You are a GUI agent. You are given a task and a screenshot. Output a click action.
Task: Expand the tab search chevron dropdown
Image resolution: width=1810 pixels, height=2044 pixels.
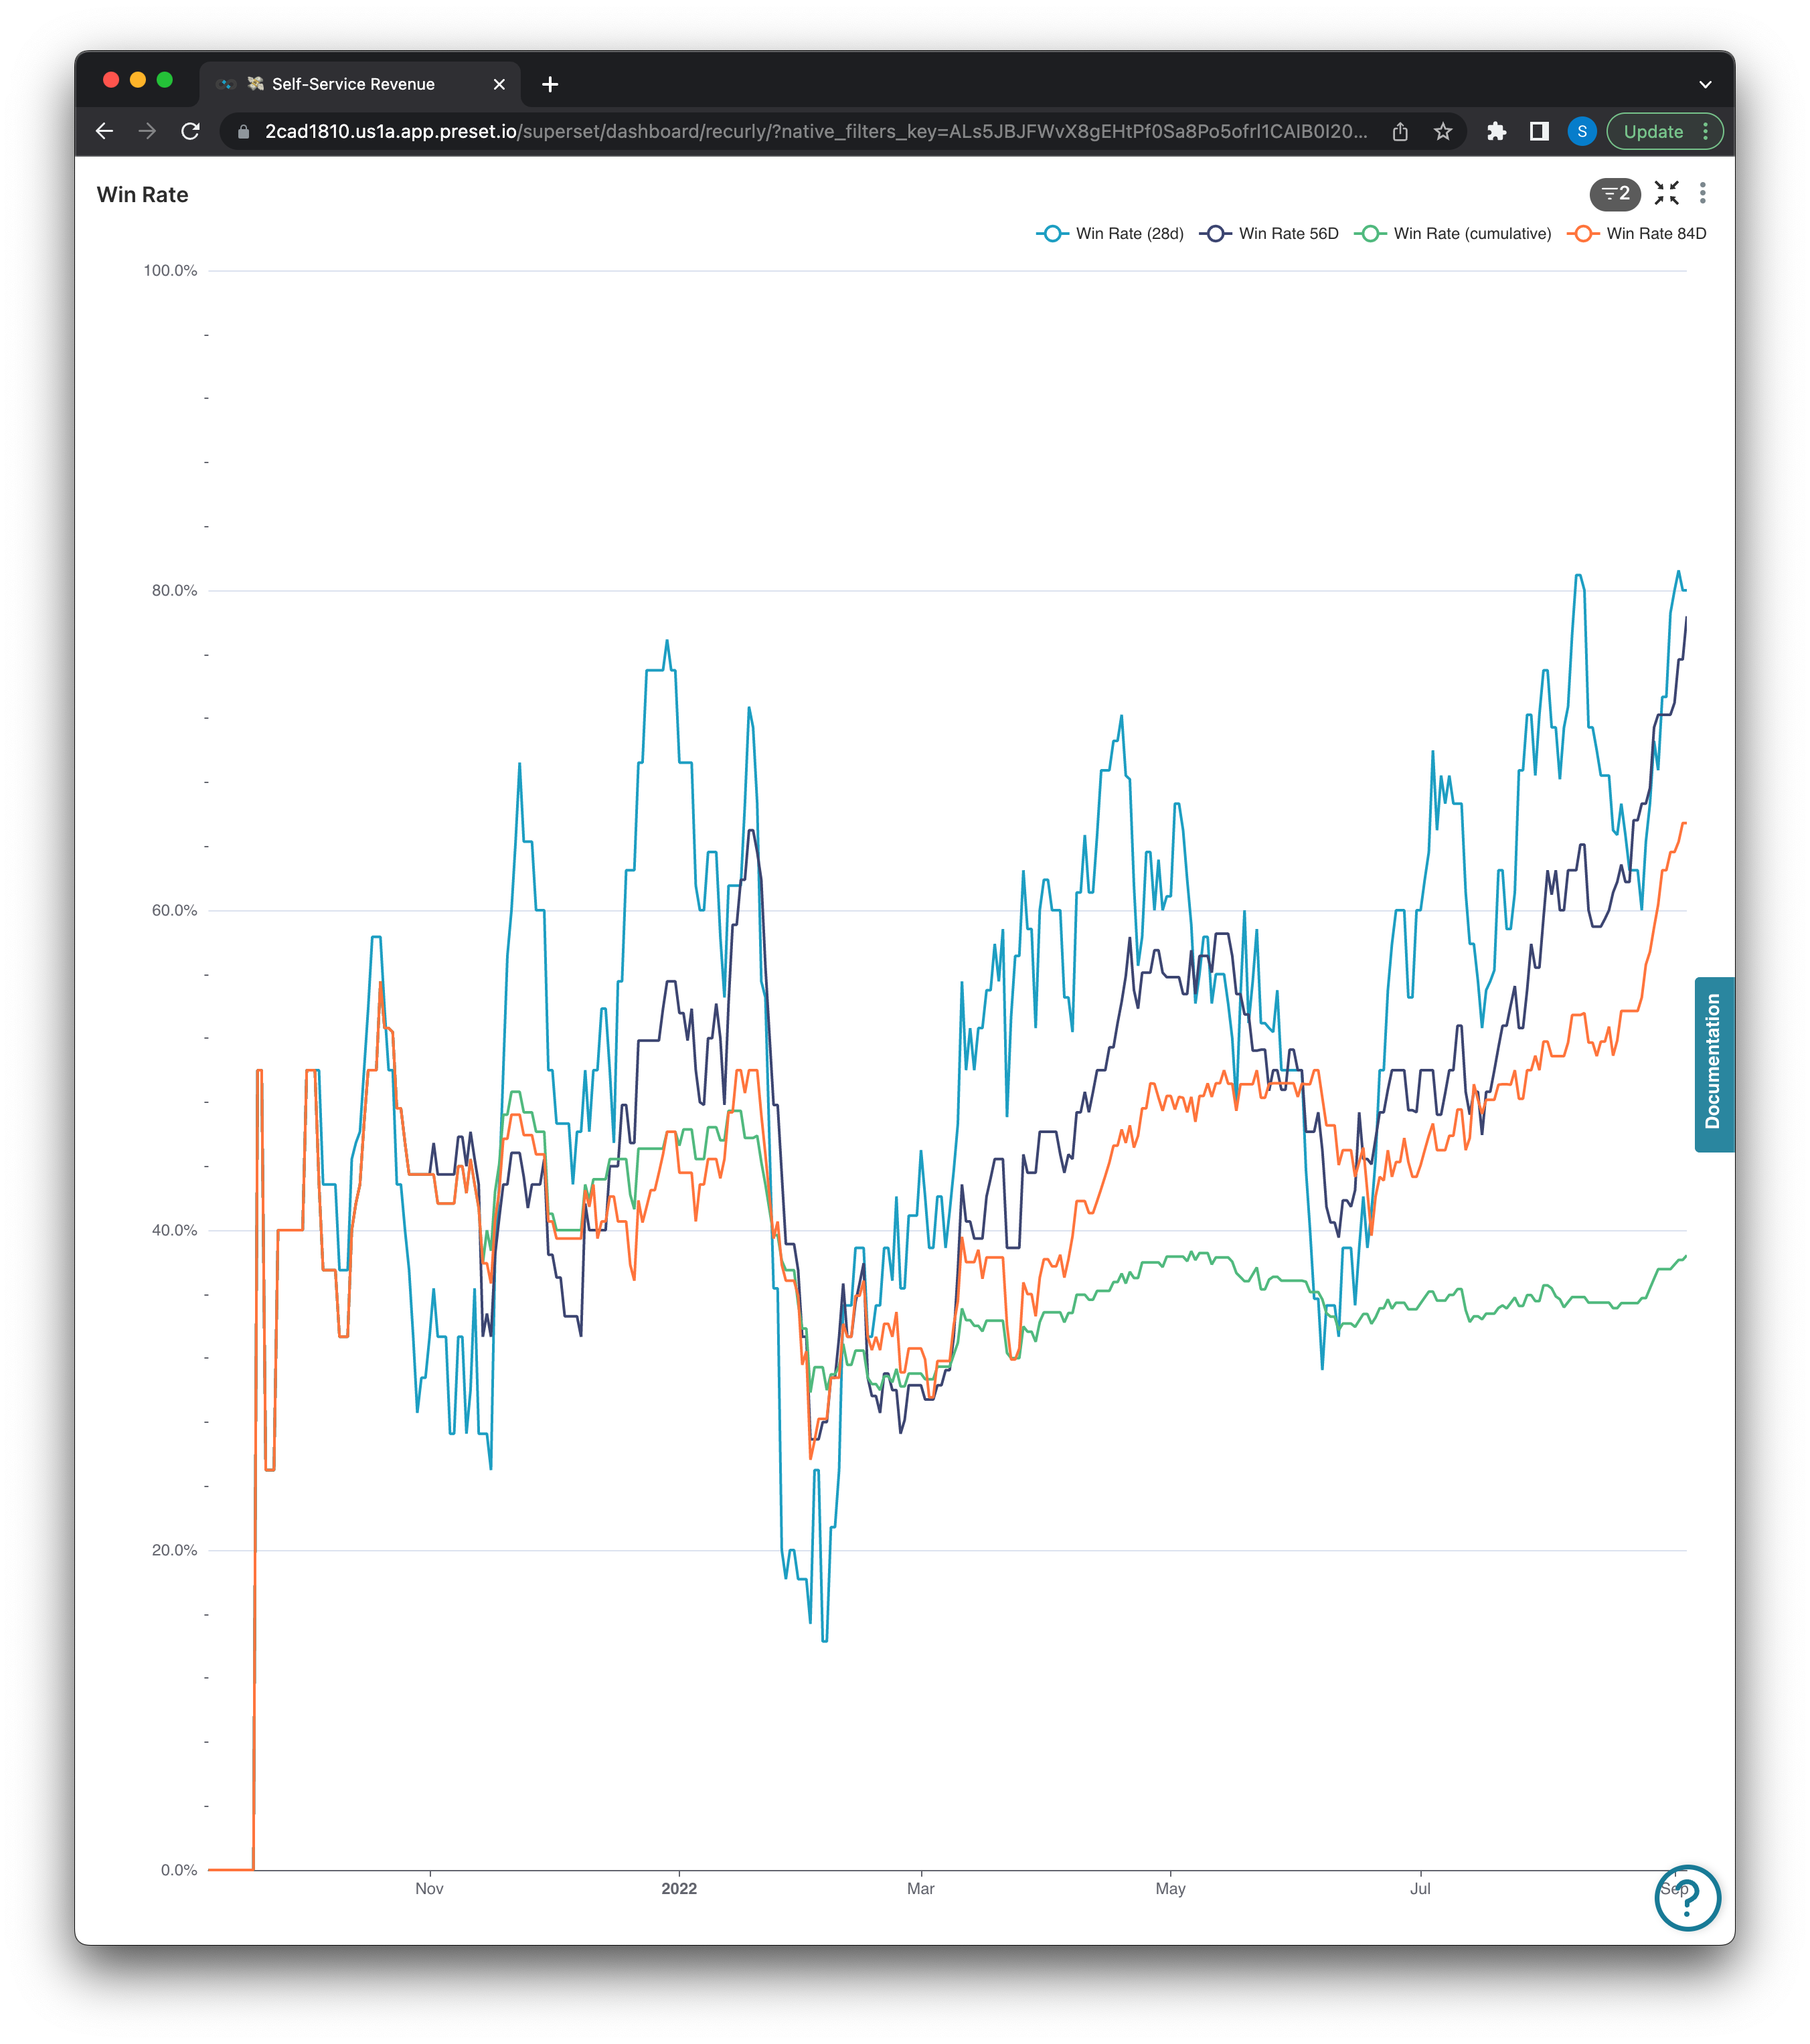[1705, 84]
